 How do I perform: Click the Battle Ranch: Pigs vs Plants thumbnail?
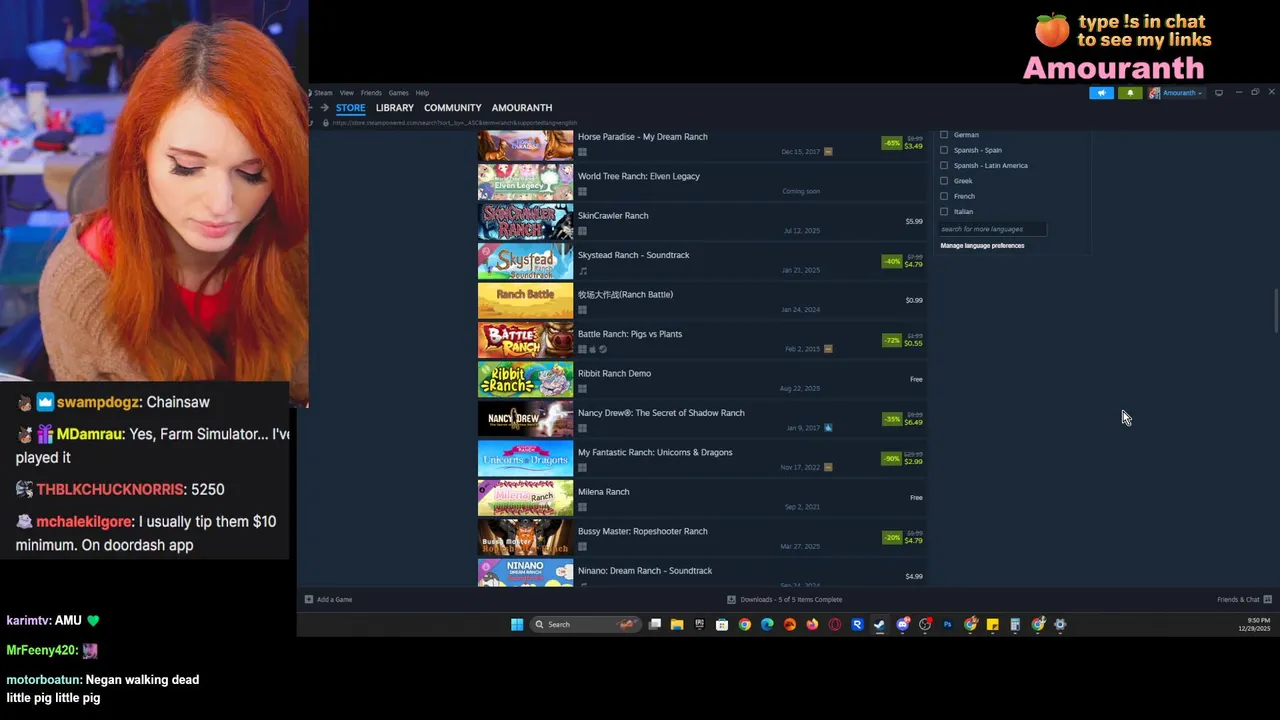click(525, 340)
